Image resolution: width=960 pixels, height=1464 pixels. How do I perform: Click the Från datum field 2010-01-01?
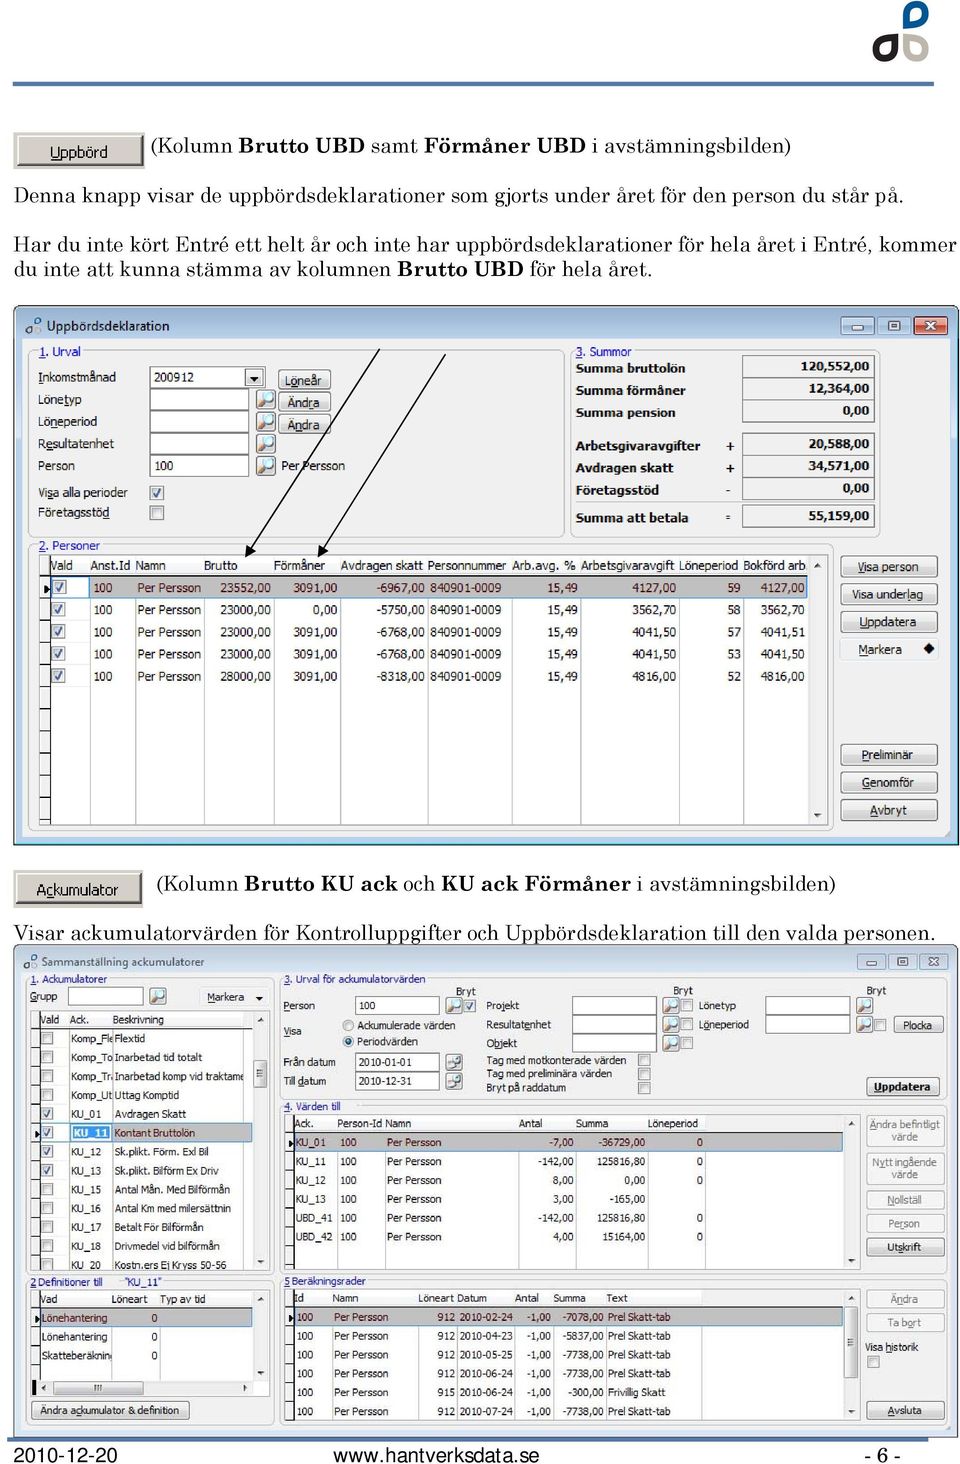(x=398, y=1062)
